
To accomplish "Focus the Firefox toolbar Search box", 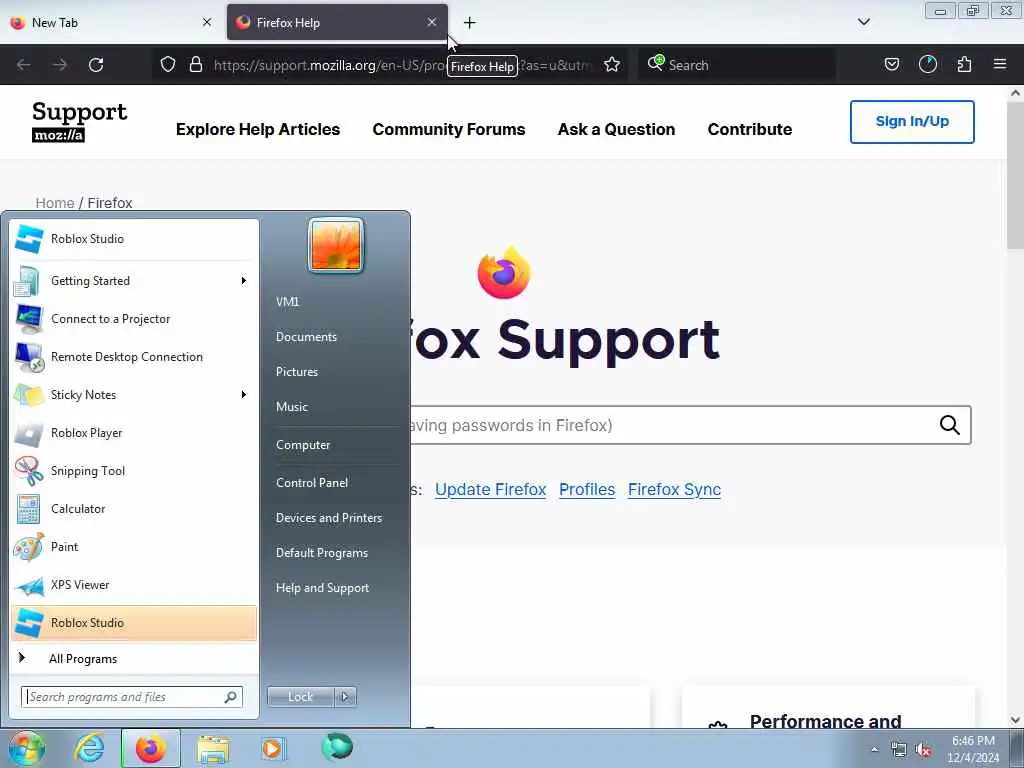I will [x=736, y=65].
